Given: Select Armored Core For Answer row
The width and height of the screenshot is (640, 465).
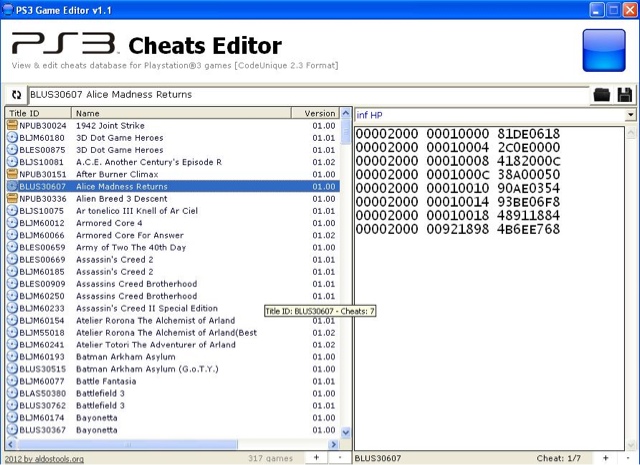Looking at the screenshot, I should click(x=172, y=235).
